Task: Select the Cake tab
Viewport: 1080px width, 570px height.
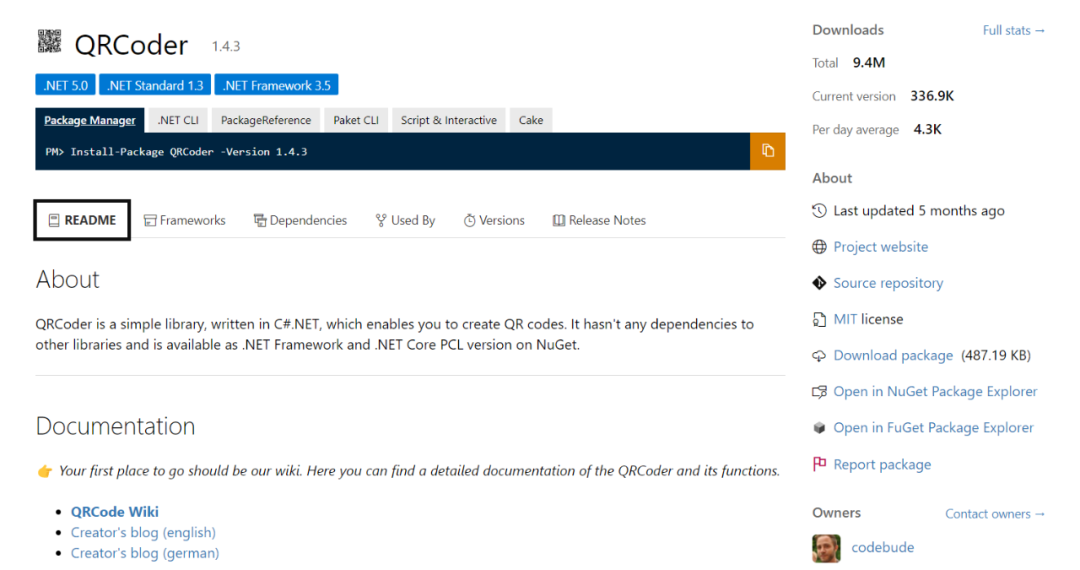Action: 530,120
